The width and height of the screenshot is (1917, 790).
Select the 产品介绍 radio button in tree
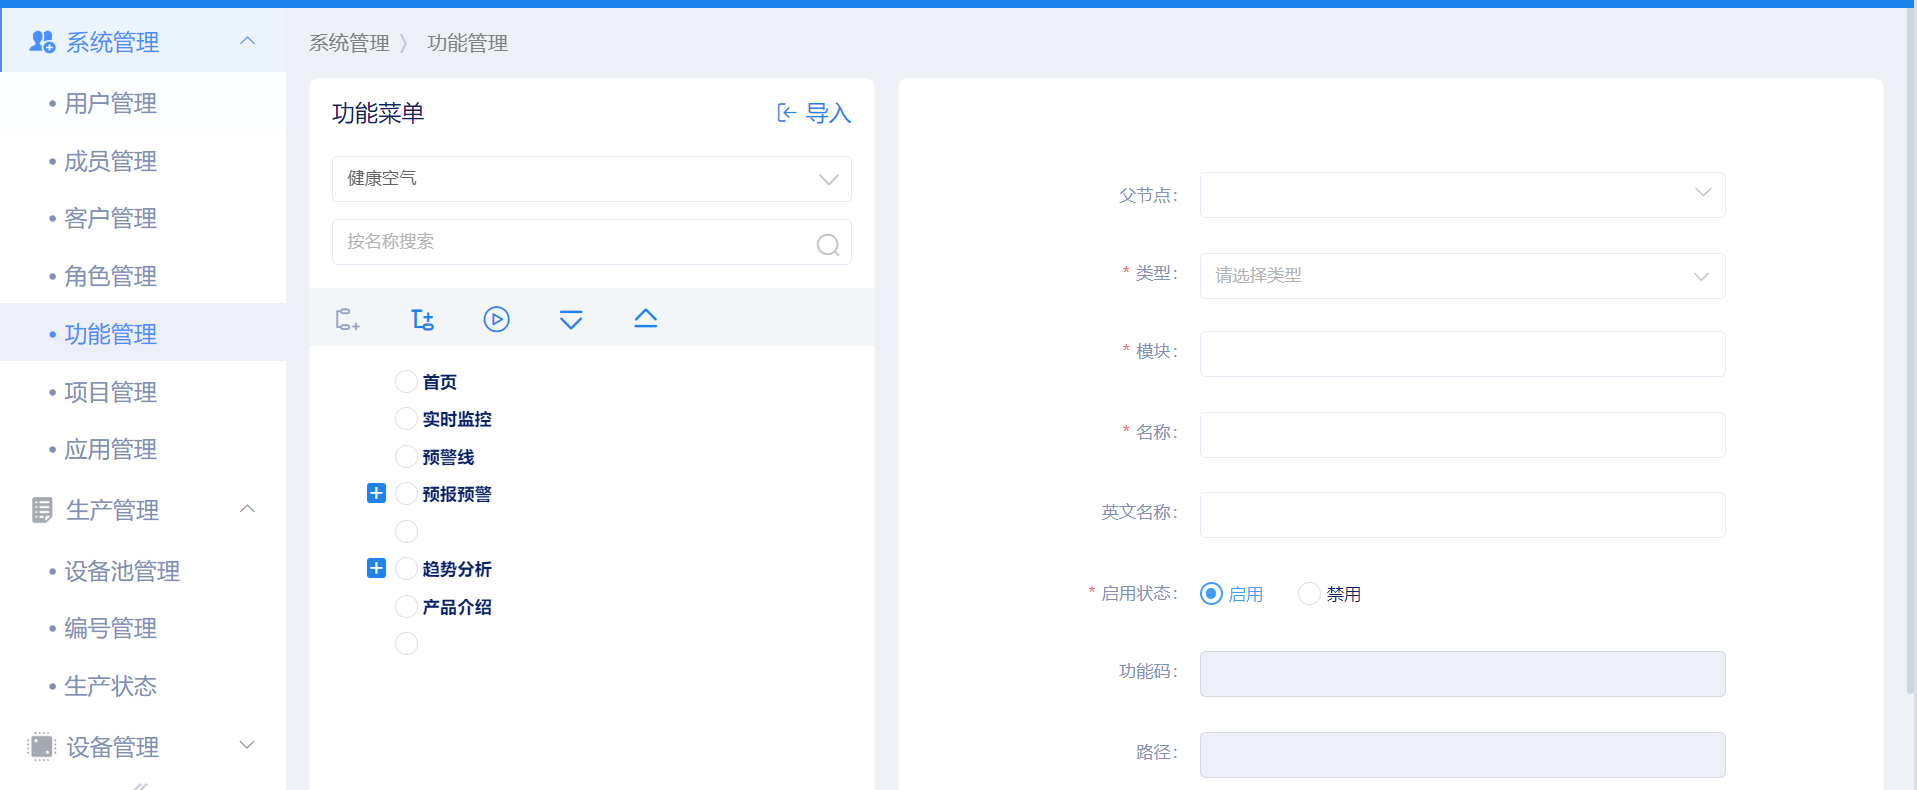pos(406,606)
